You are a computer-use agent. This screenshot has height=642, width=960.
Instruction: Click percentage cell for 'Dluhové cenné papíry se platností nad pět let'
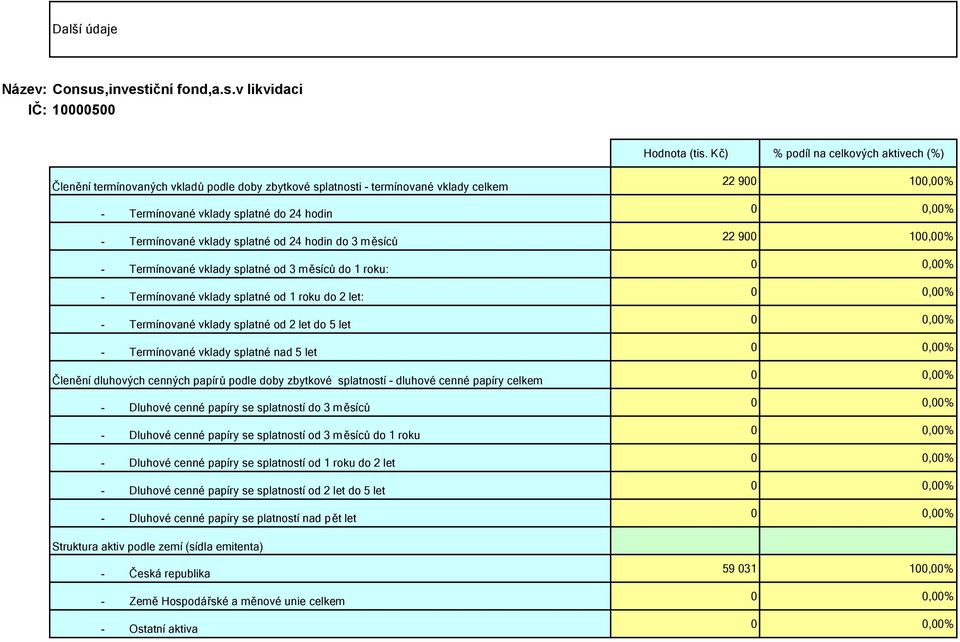(x=858, y=513)
